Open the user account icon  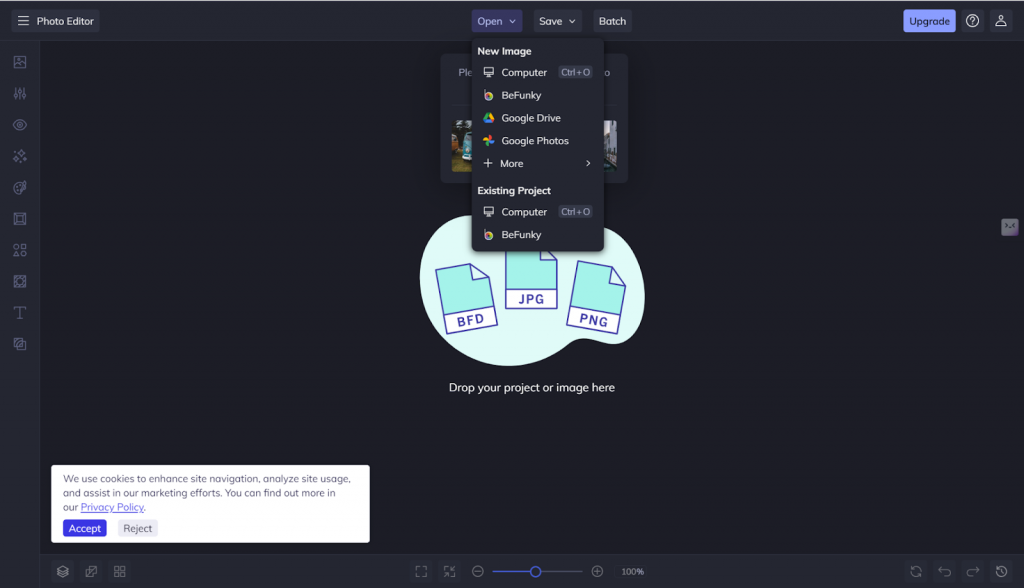(x=1001, y=21)
